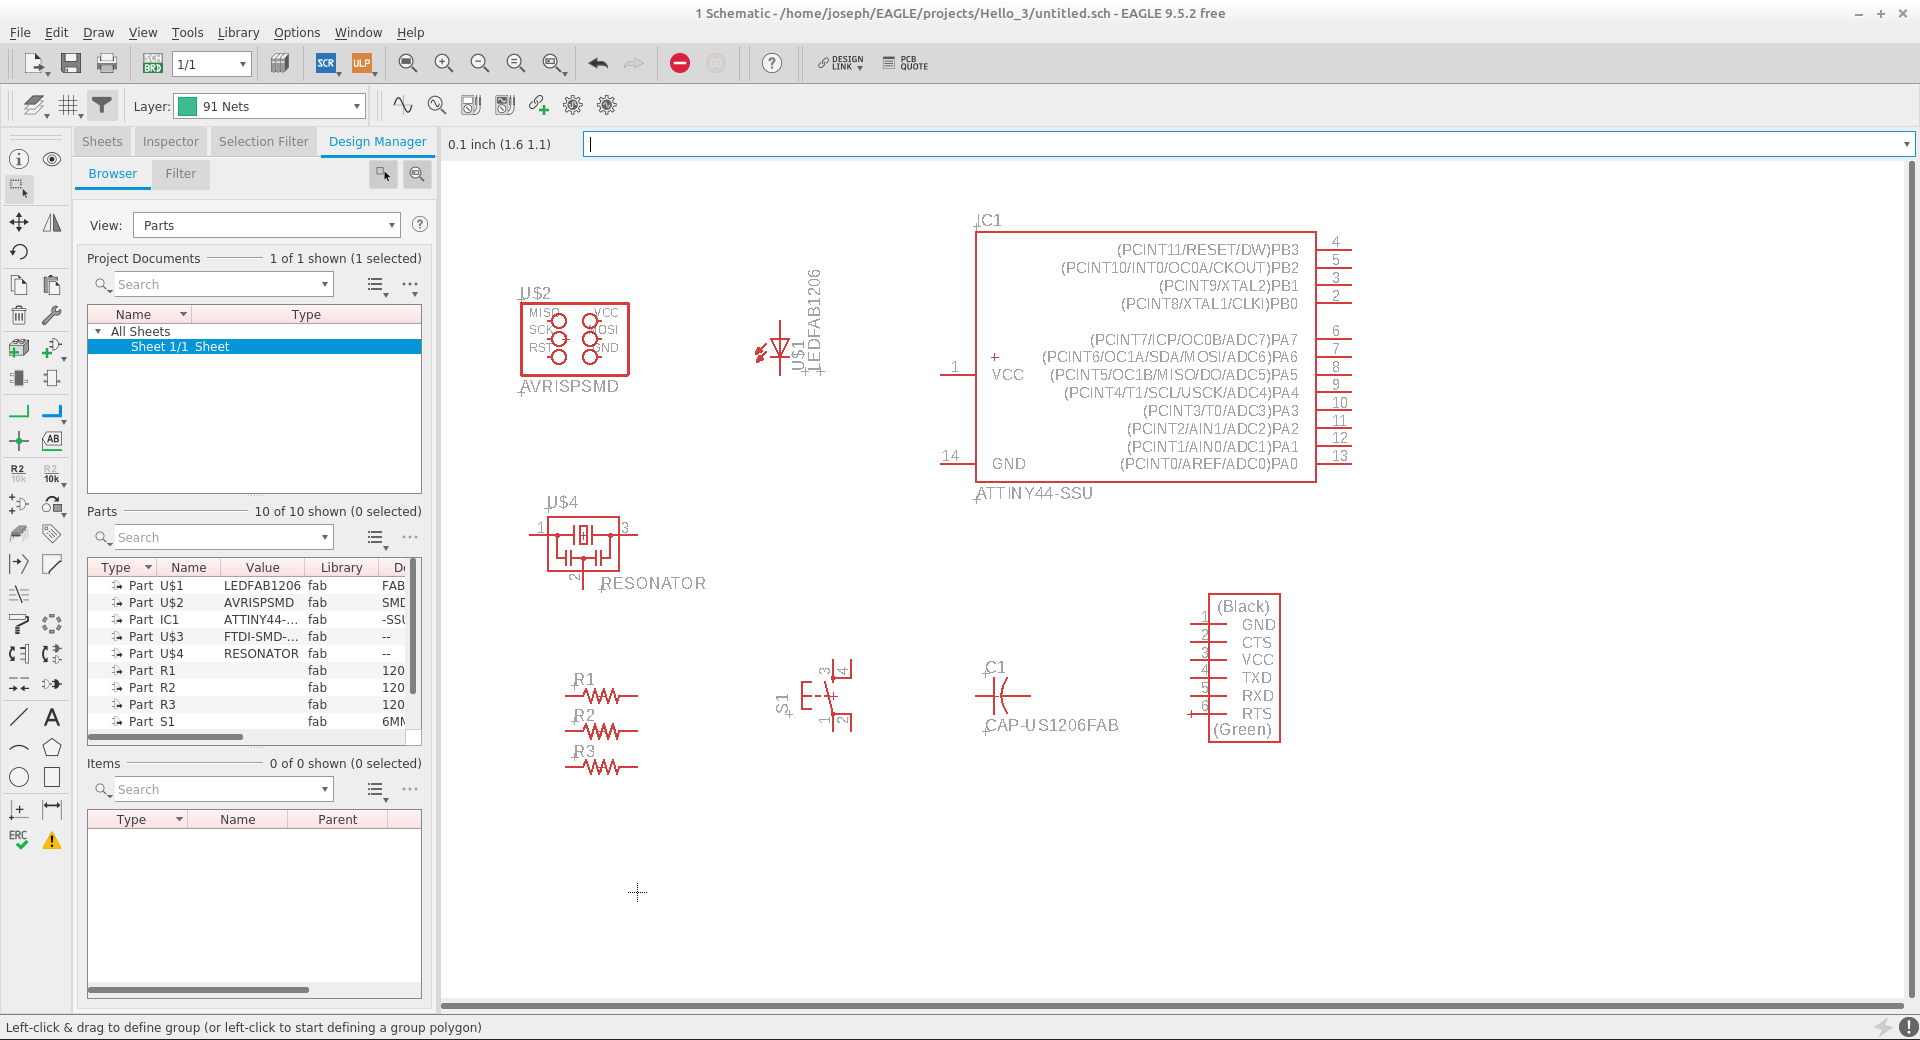
Task: Select the Text tool letter A icon
Action: click(52, 717)
